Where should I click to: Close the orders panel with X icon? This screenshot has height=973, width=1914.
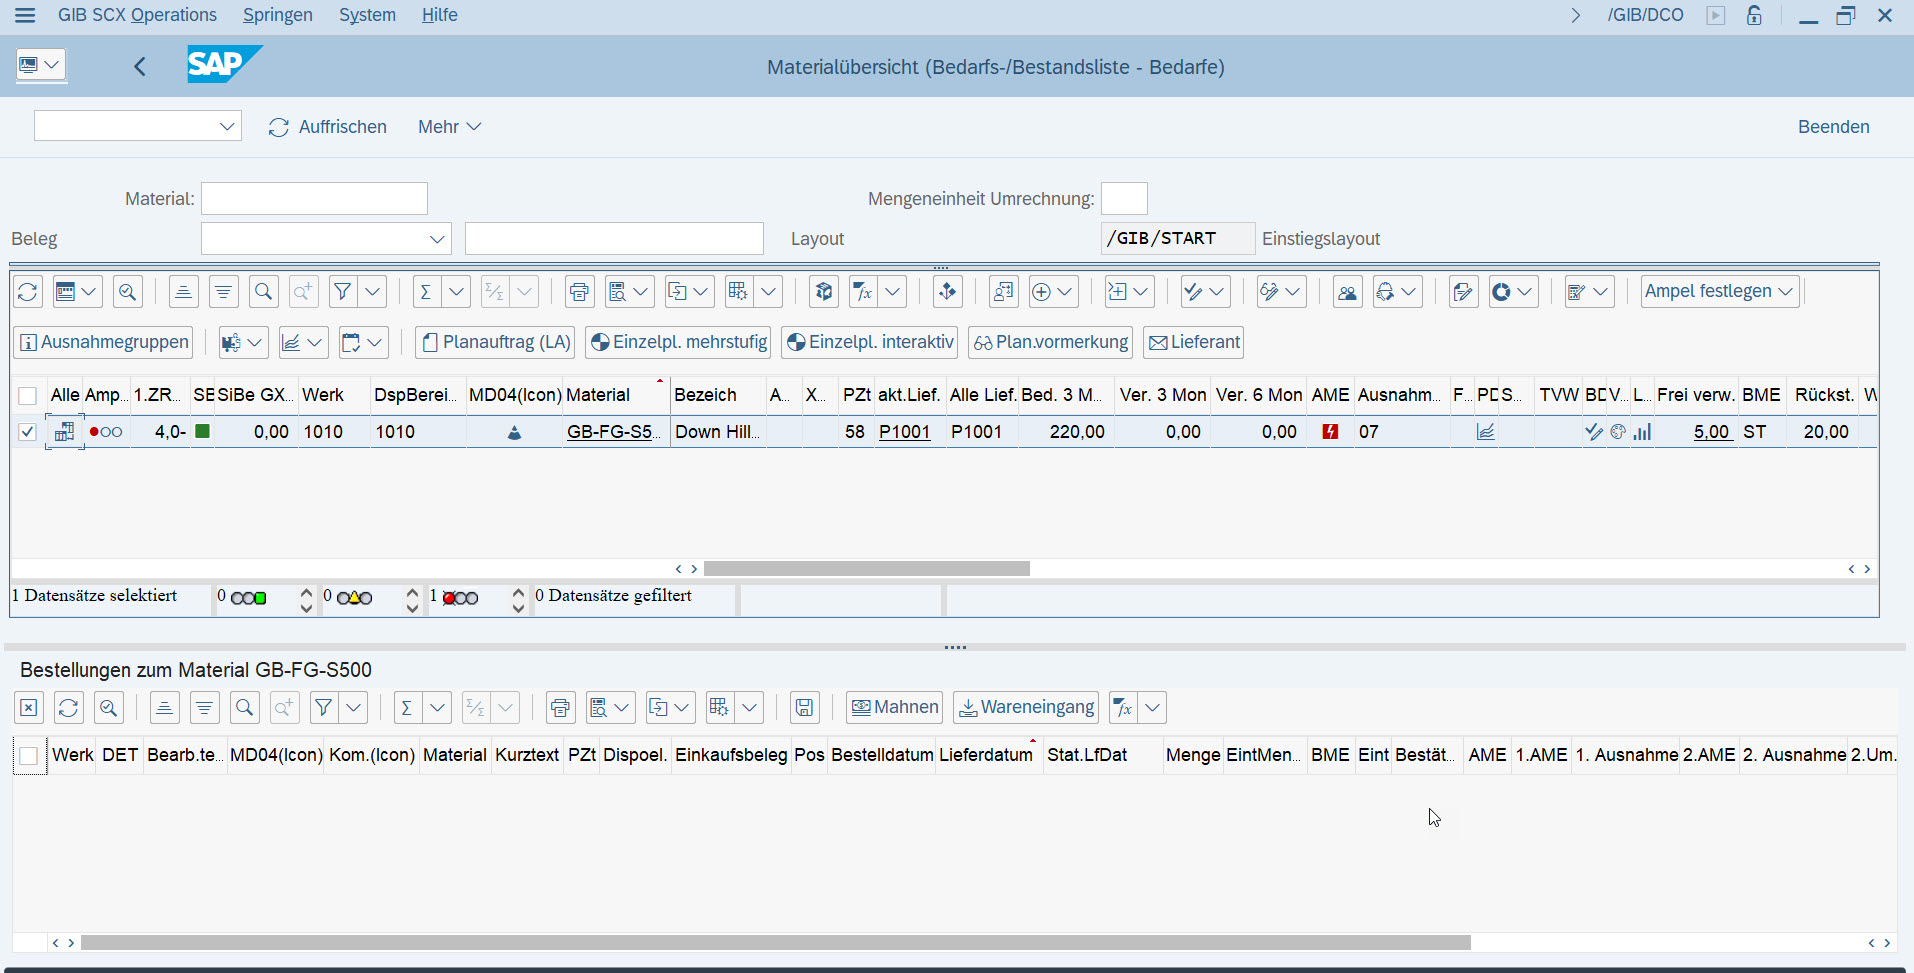[x=29, y=708]
